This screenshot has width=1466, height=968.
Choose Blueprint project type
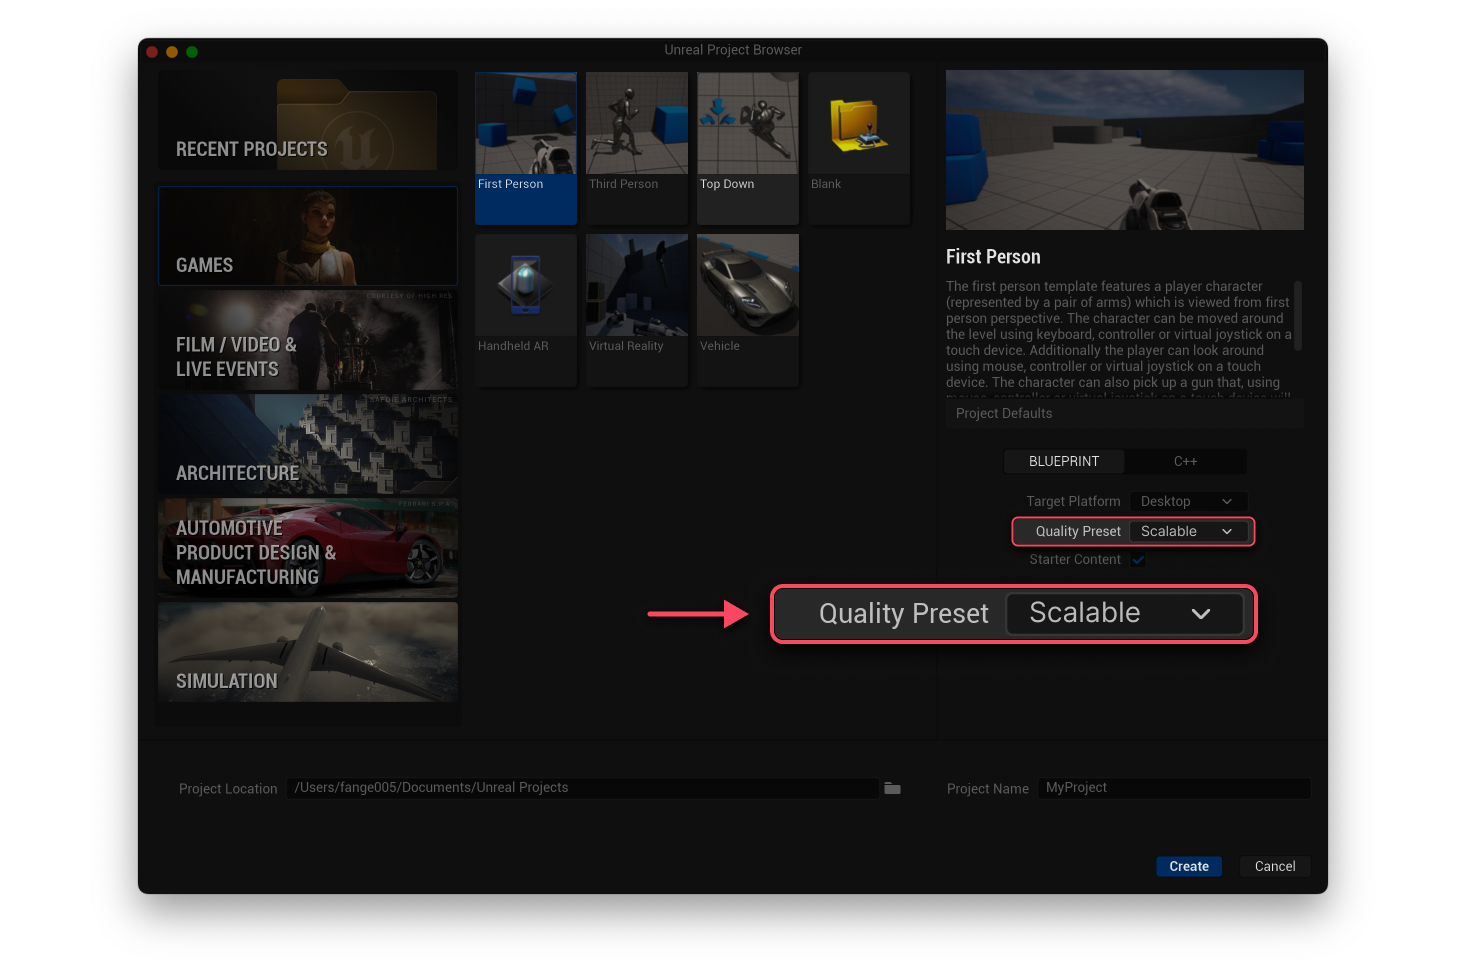1064,461
